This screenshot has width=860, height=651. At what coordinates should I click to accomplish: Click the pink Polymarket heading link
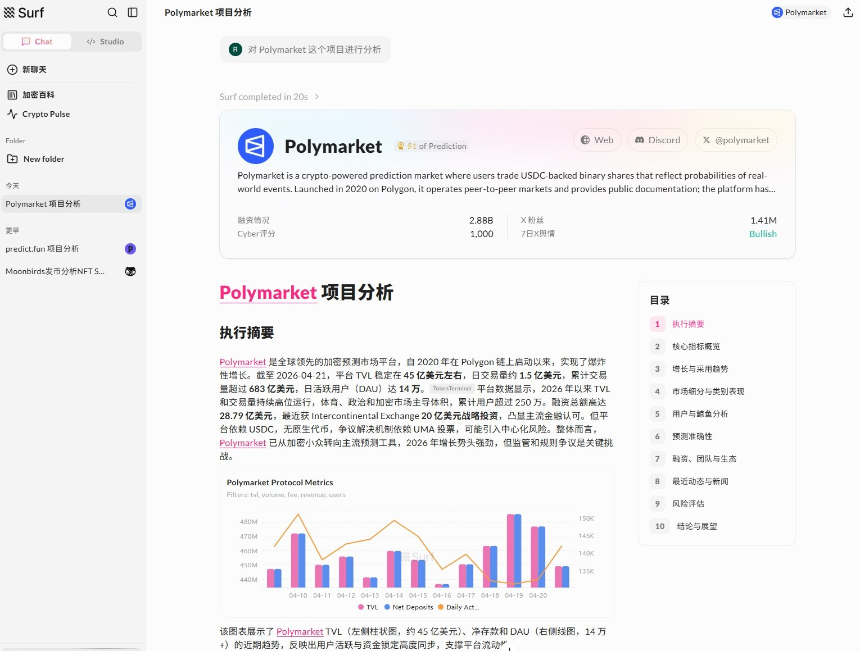(268, 292)
